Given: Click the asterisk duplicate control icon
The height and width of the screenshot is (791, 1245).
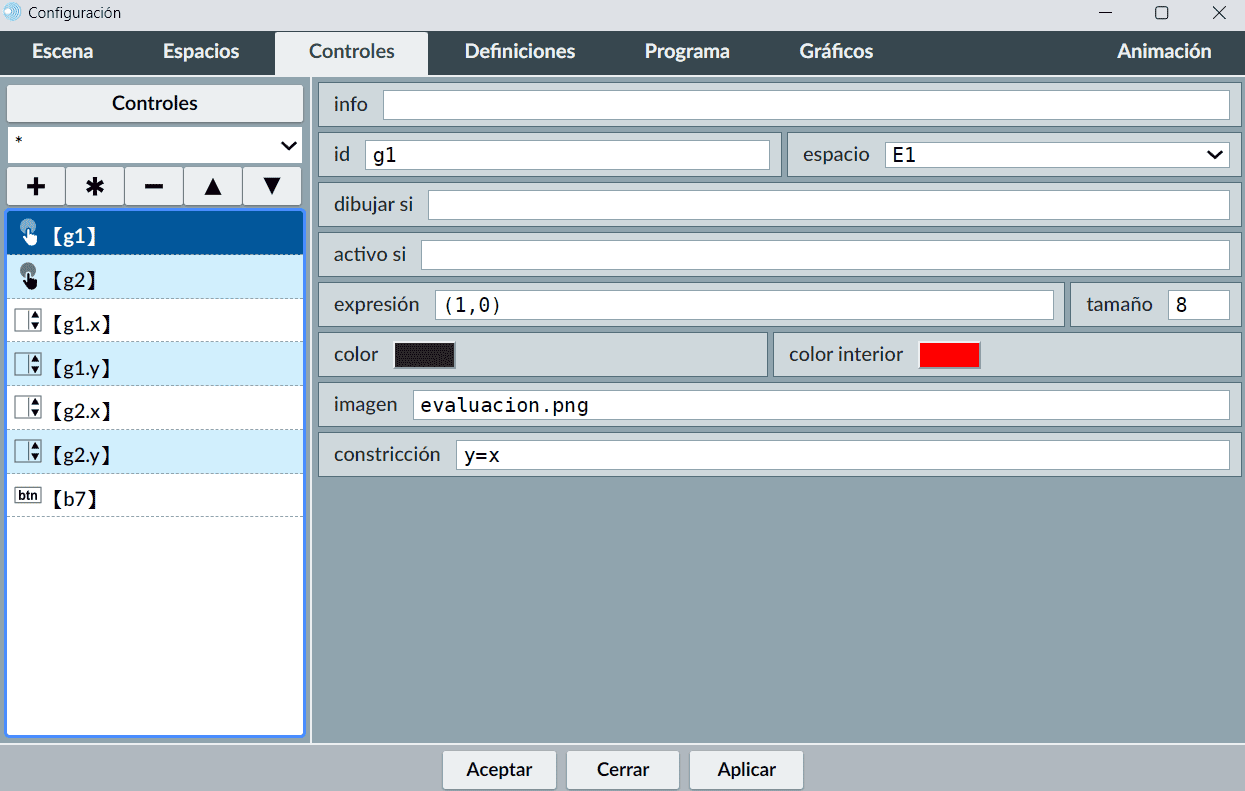Looking at the screenshot, I should click(x=95, y=187).
